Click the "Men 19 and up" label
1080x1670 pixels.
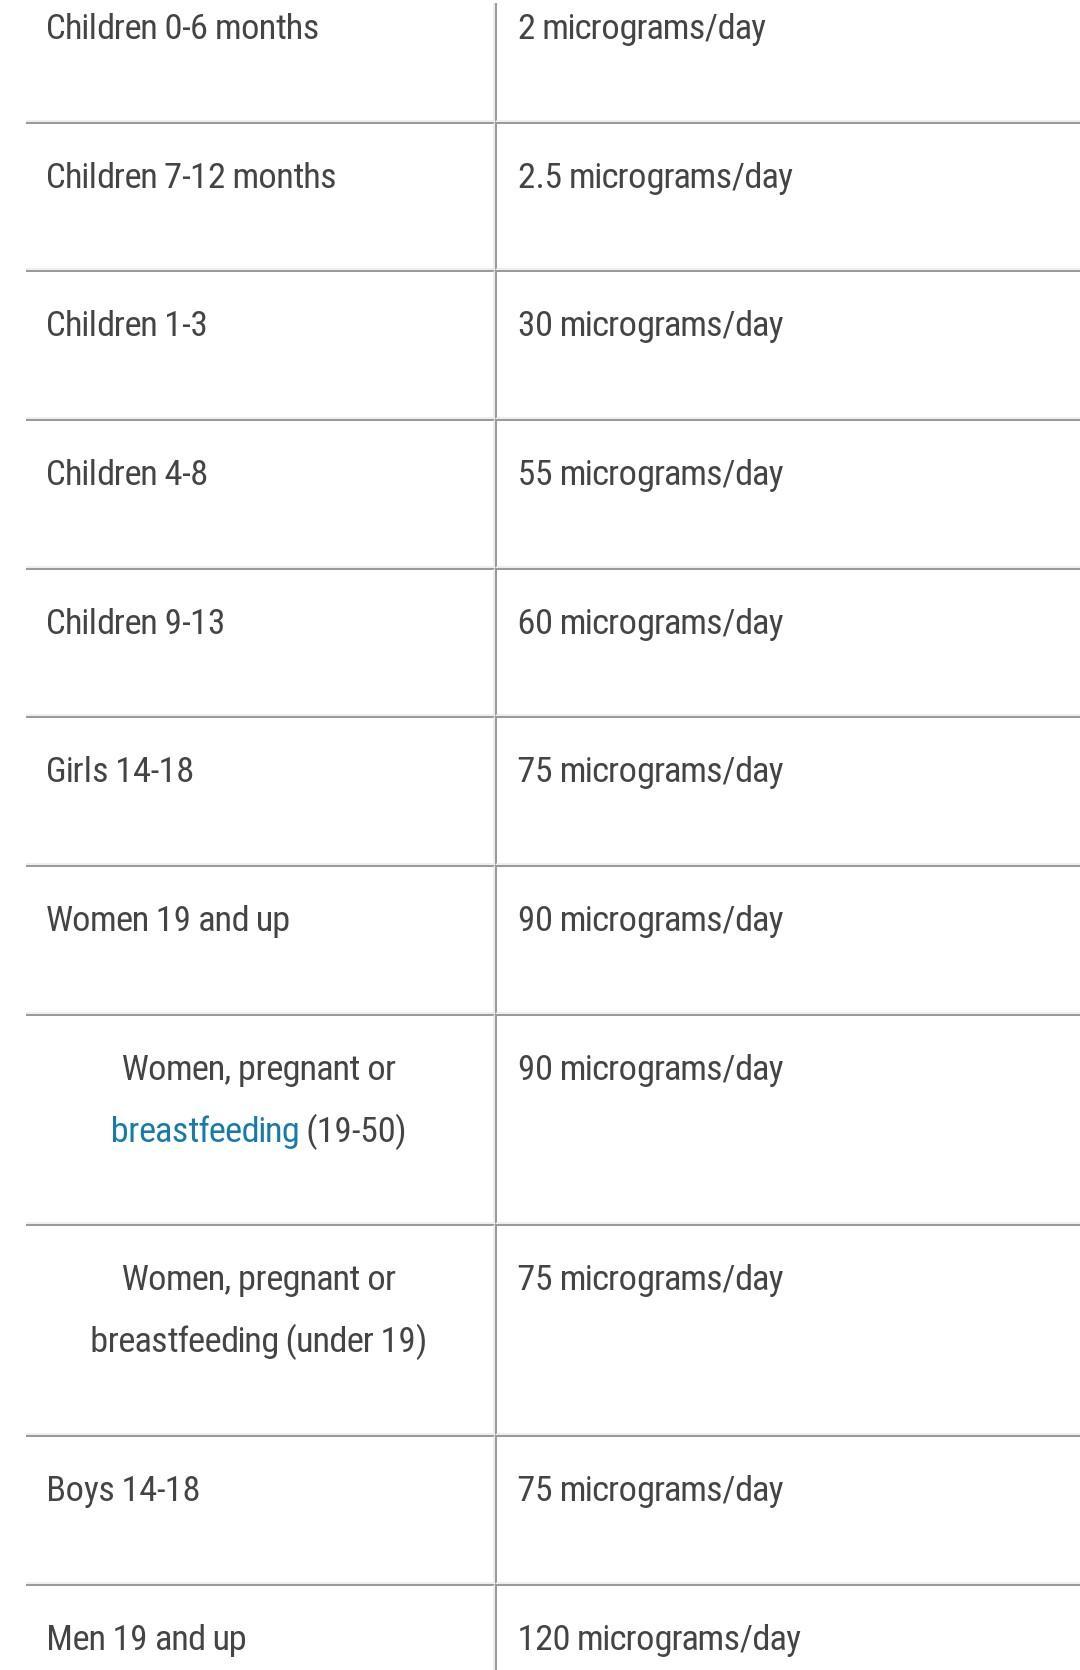(x=146, y=1638)
